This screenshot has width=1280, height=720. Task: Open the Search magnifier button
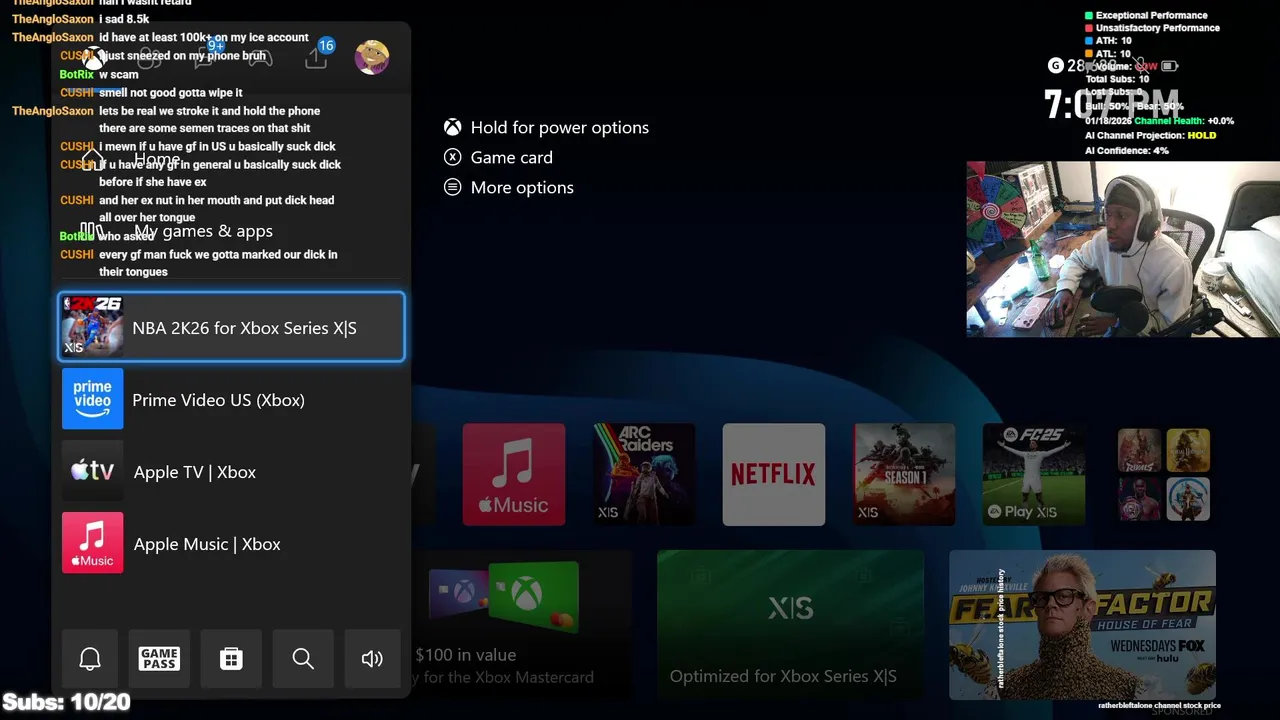(303, 658)
